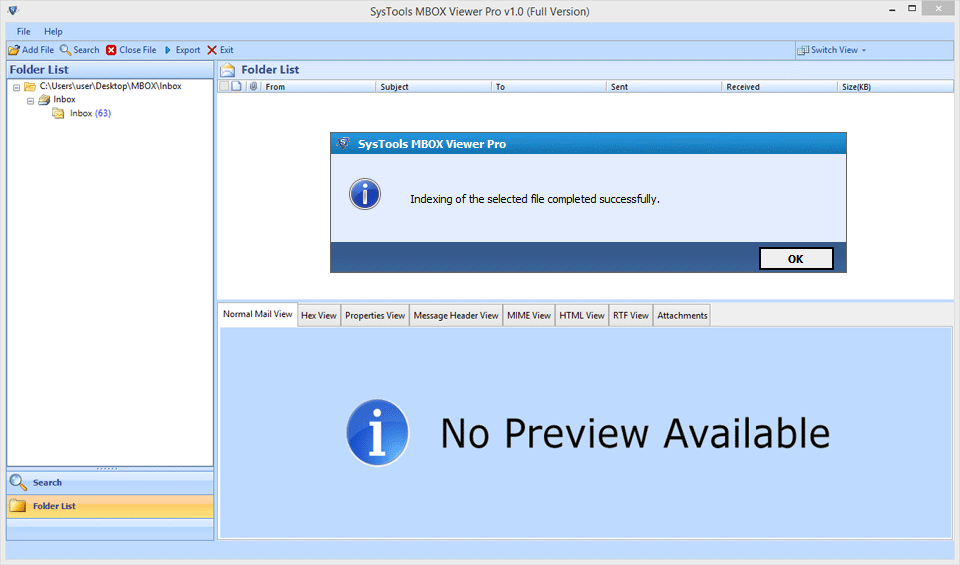The height and width of the screenshot is (565, 960).
Task: Open the Help menu
Action: click(53, 31)
